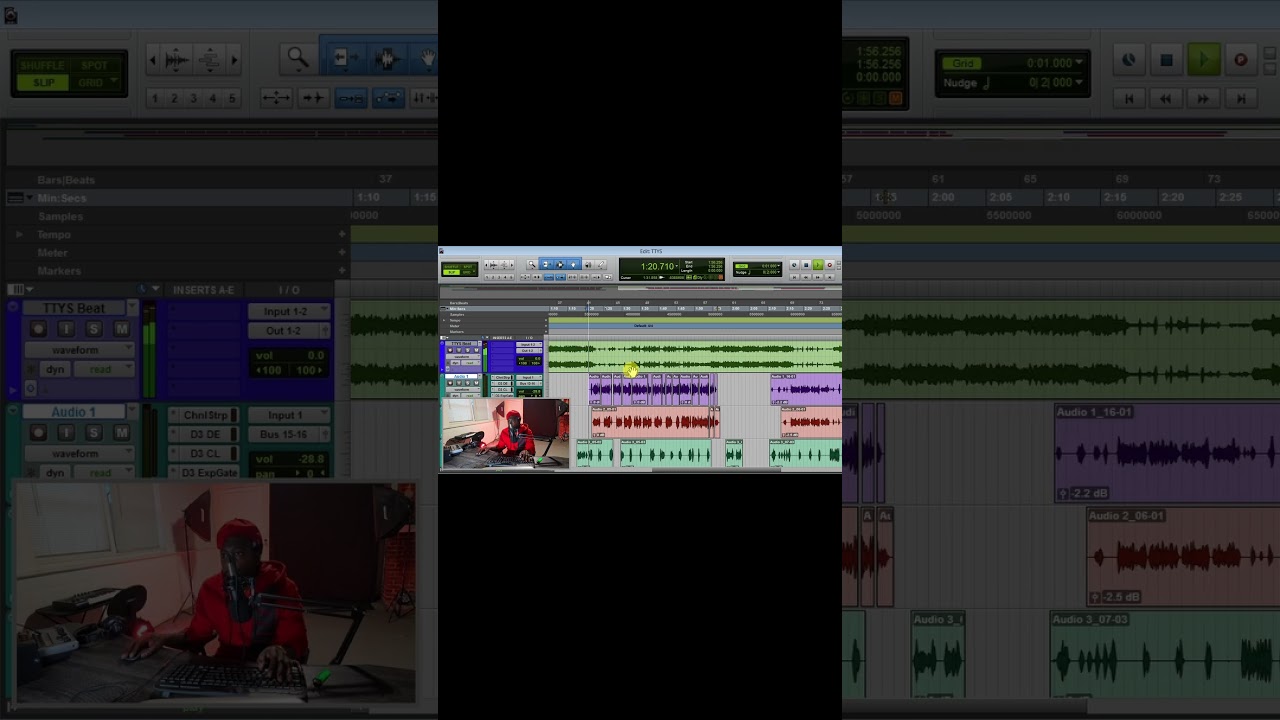Image resolution: width=1280 pixels, height=720 pixels.
Task: Click Online button in blurred background transport
Action: coord(1129,60)
